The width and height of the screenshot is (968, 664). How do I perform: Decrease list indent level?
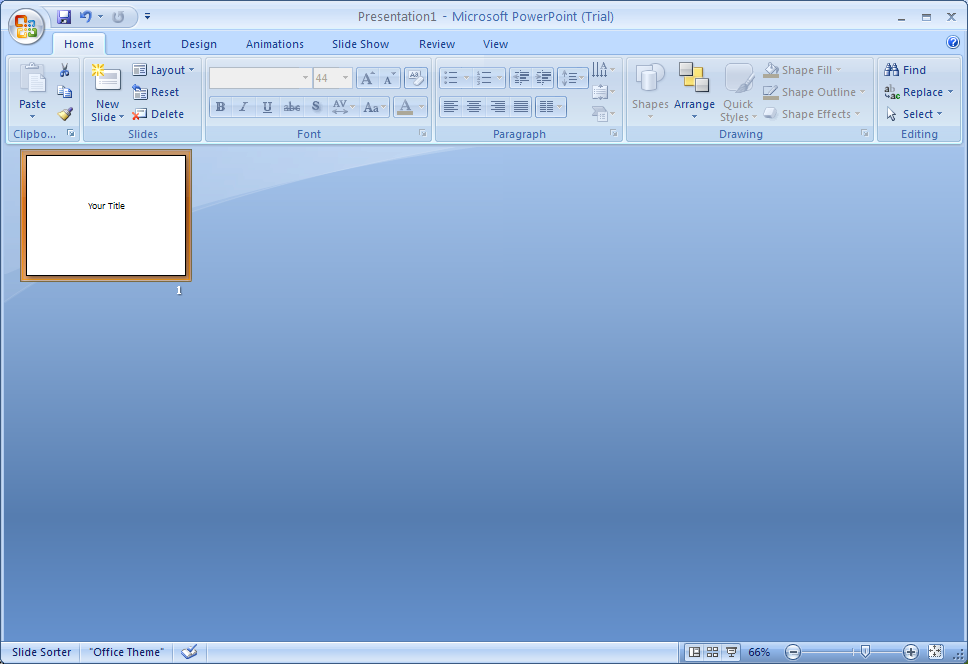(x=521, y=78)
